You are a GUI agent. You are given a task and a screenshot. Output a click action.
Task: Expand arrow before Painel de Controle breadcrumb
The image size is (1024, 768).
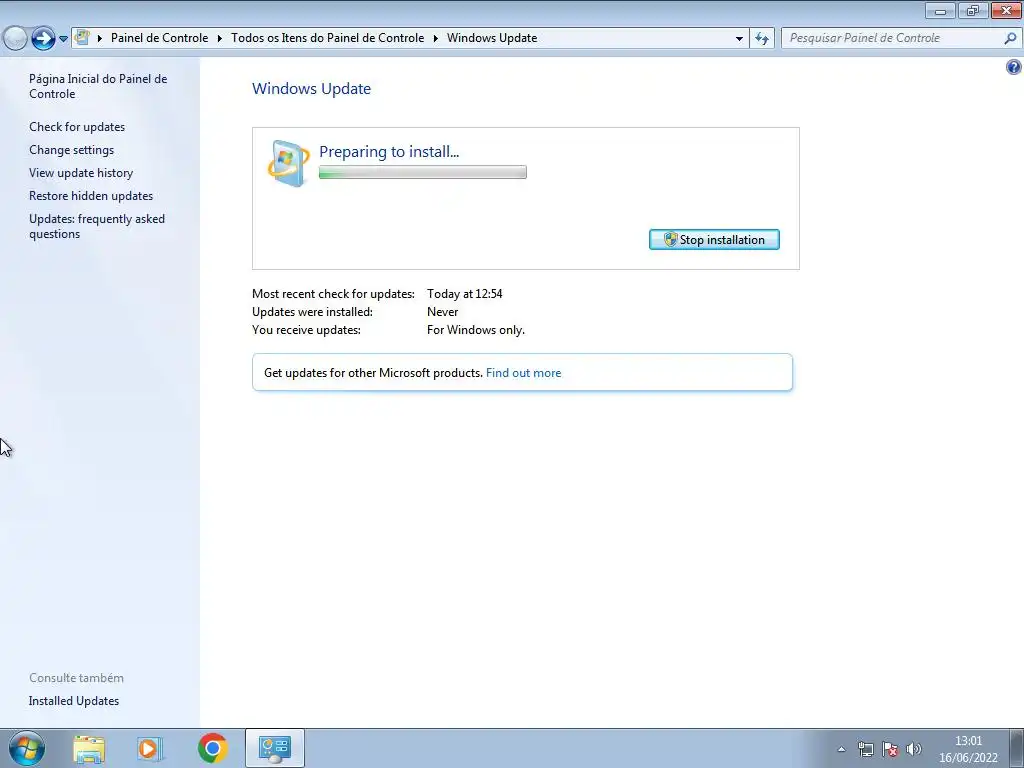[x=100, y=38]
